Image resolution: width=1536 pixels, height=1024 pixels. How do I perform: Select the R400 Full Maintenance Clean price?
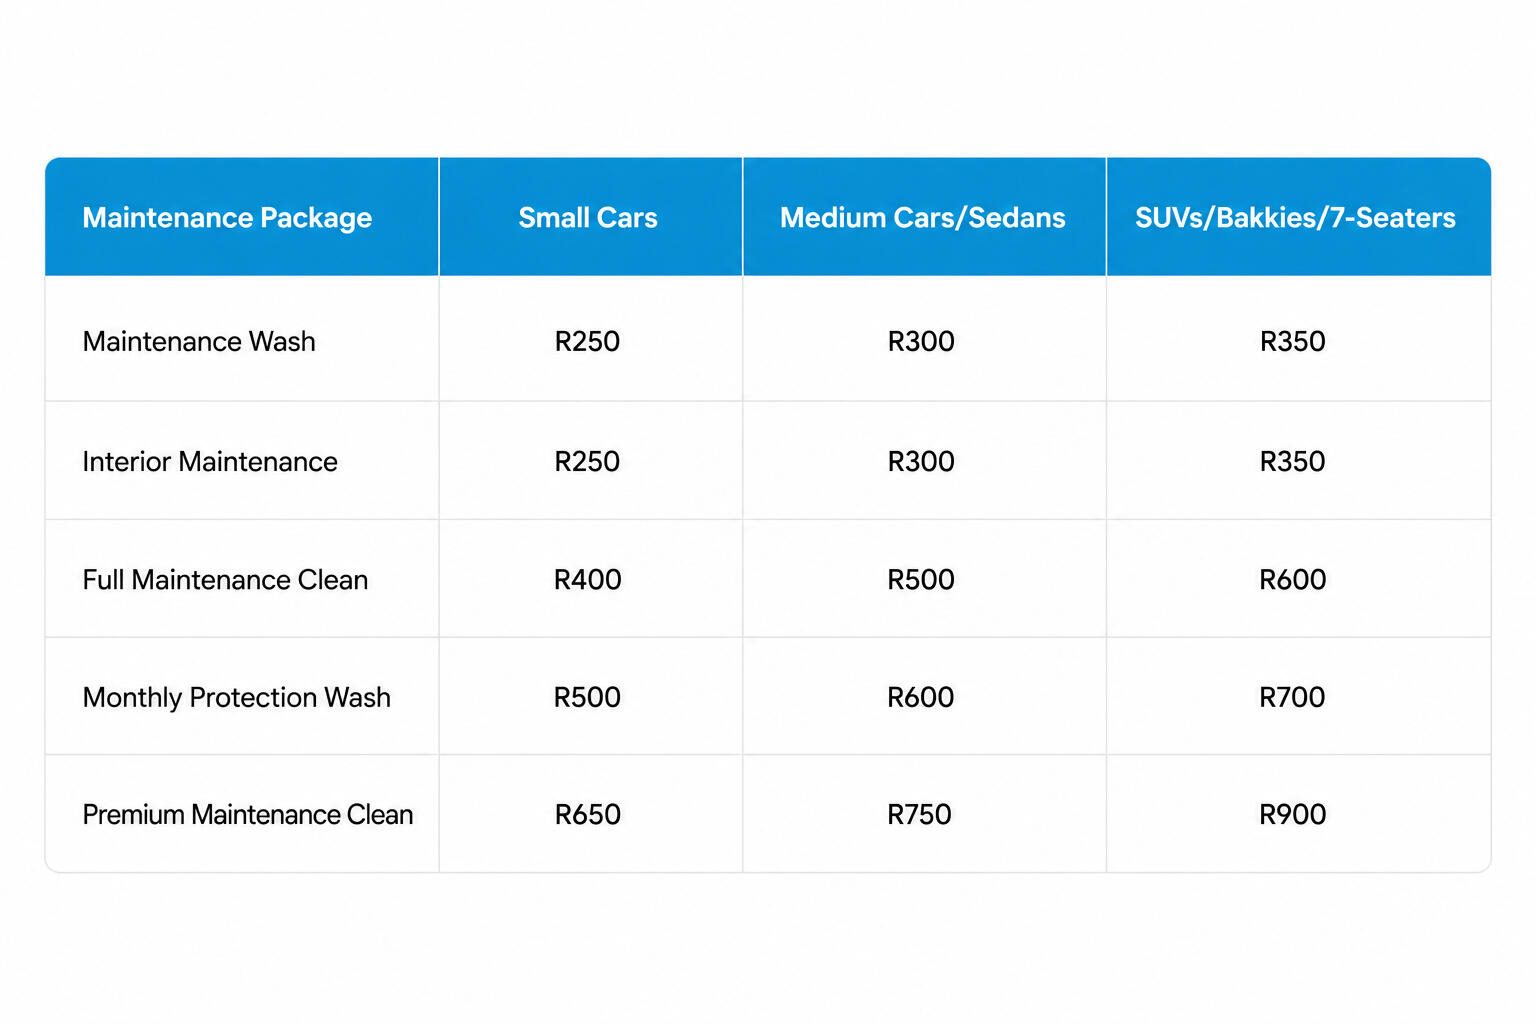pyautogui.click(x=588, y=580)
